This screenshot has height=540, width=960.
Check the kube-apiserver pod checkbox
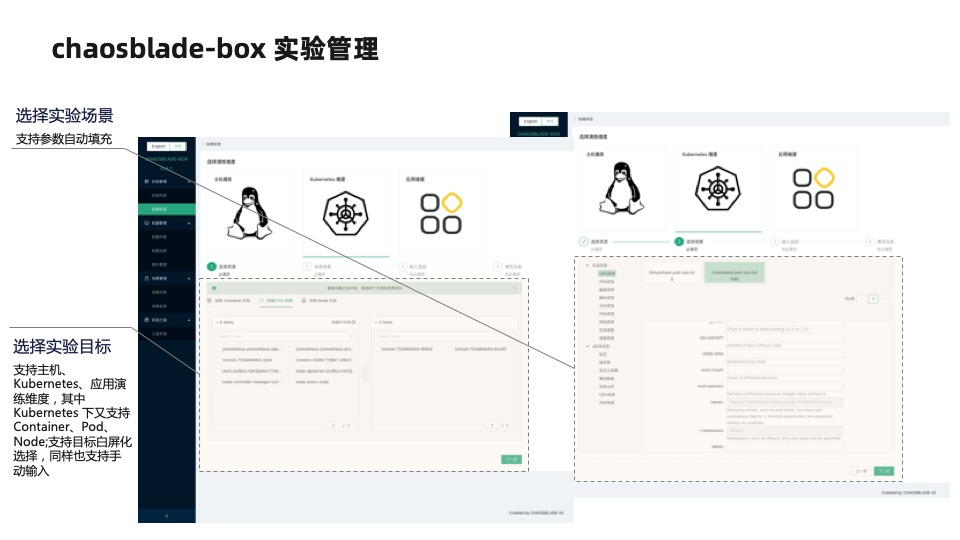(x=291, y=371)
